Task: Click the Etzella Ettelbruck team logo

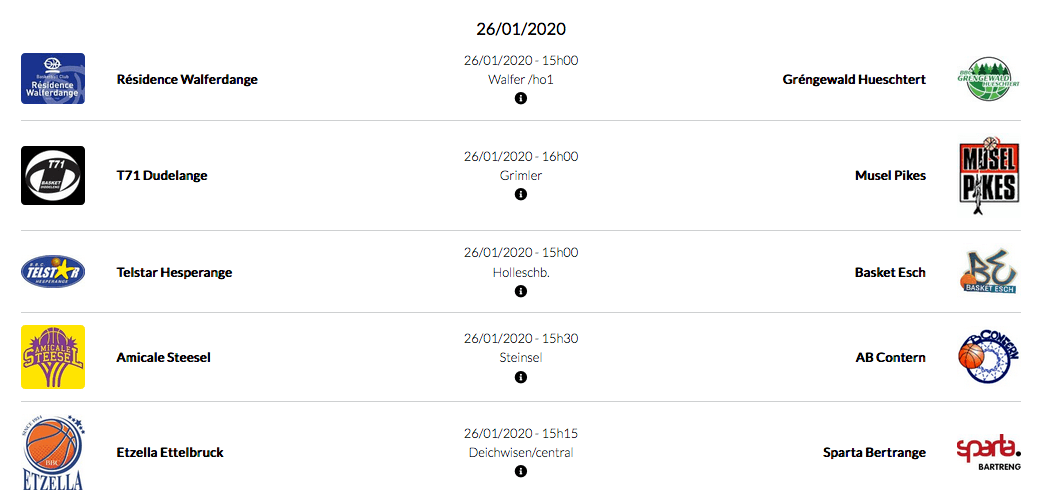Action: [53, 452]
